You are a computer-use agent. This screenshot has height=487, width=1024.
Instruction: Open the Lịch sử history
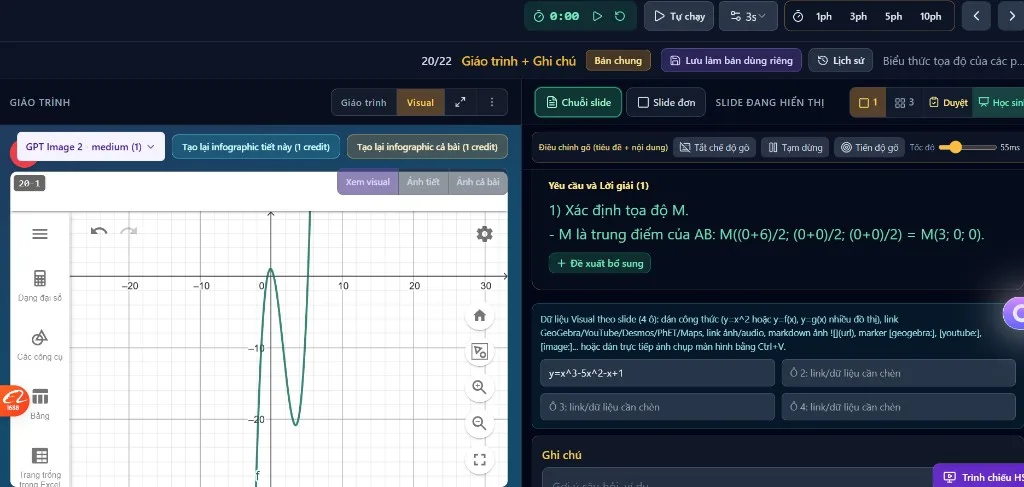pos(841,61)
